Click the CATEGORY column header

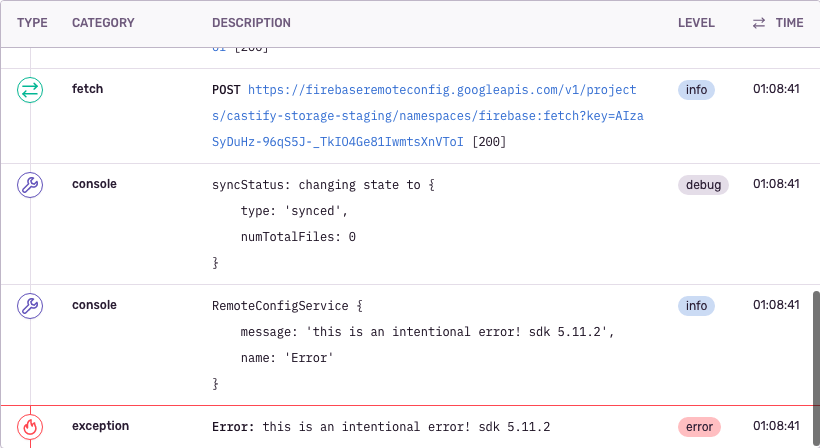pos(103,23)
